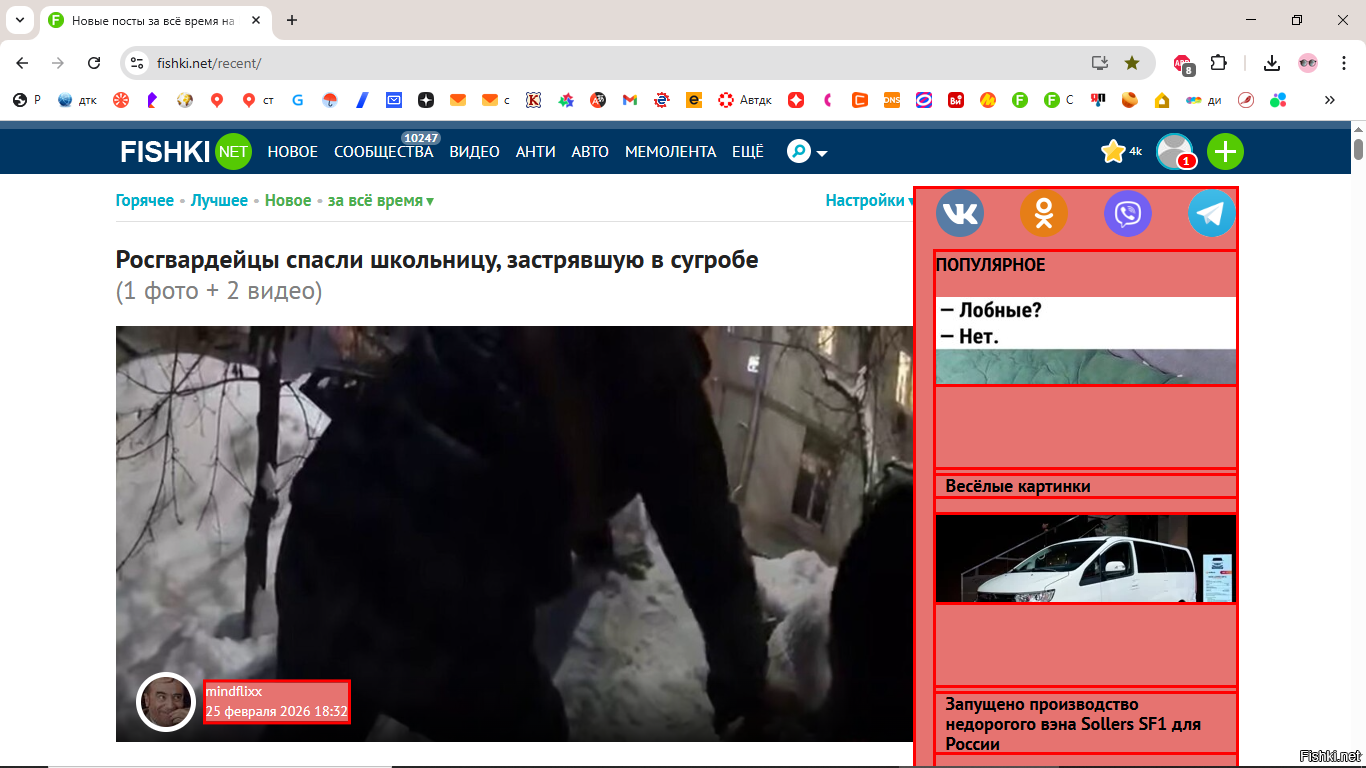Open the Adblock Plus extension icon
1366x768 pixels.
(x=1184, y=64)
